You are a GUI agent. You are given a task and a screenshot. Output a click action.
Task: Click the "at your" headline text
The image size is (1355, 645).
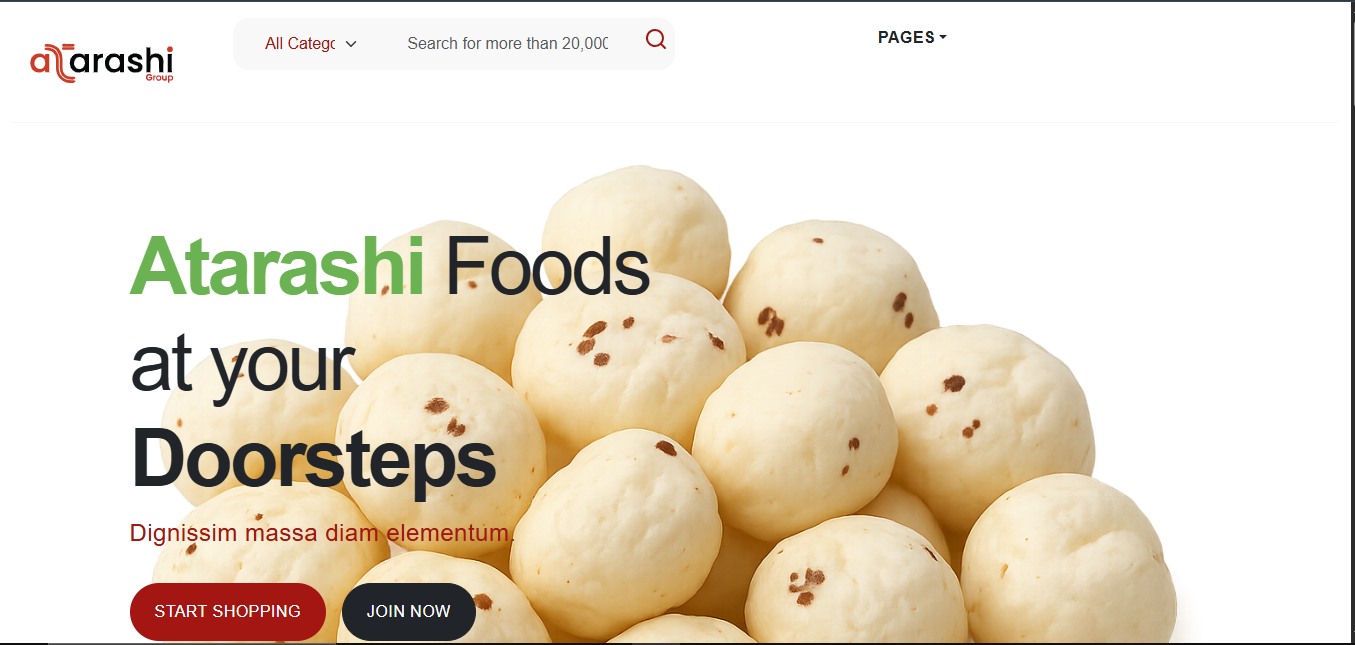pyautogui.click(x=243, y=367)
